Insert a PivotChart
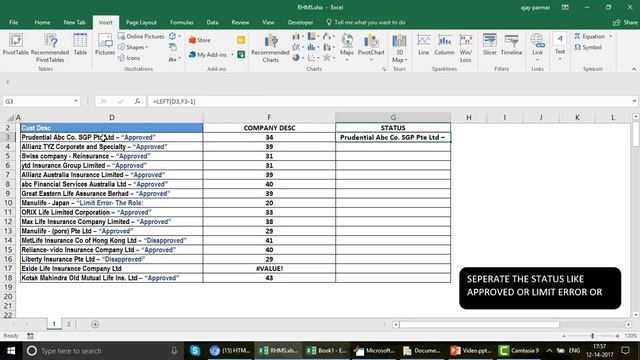 [371, 46]
